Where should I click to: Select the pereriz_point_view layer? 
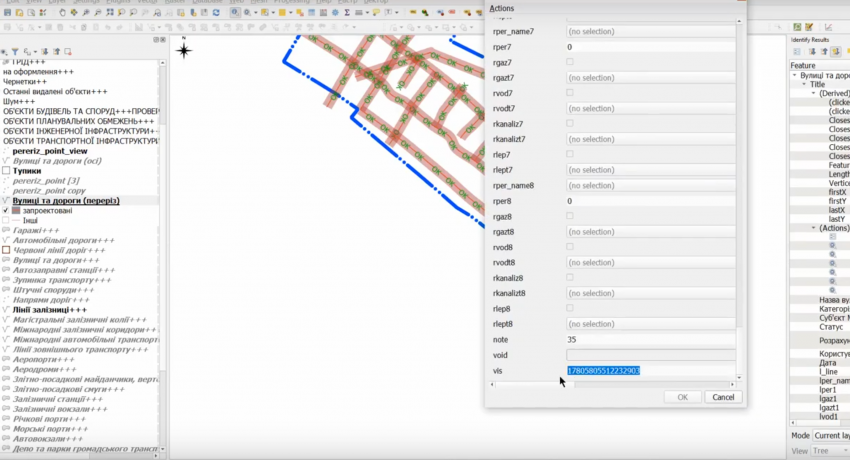tap(49, 151)
